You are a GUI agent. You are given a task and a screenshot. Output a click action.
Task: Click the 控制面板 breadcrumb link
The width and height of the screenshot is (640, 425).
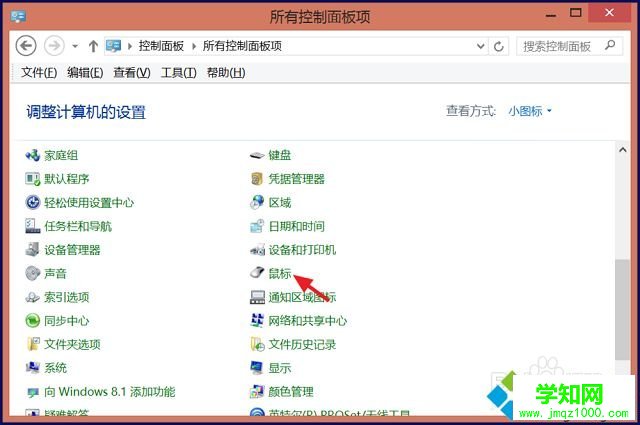point(161,46)
